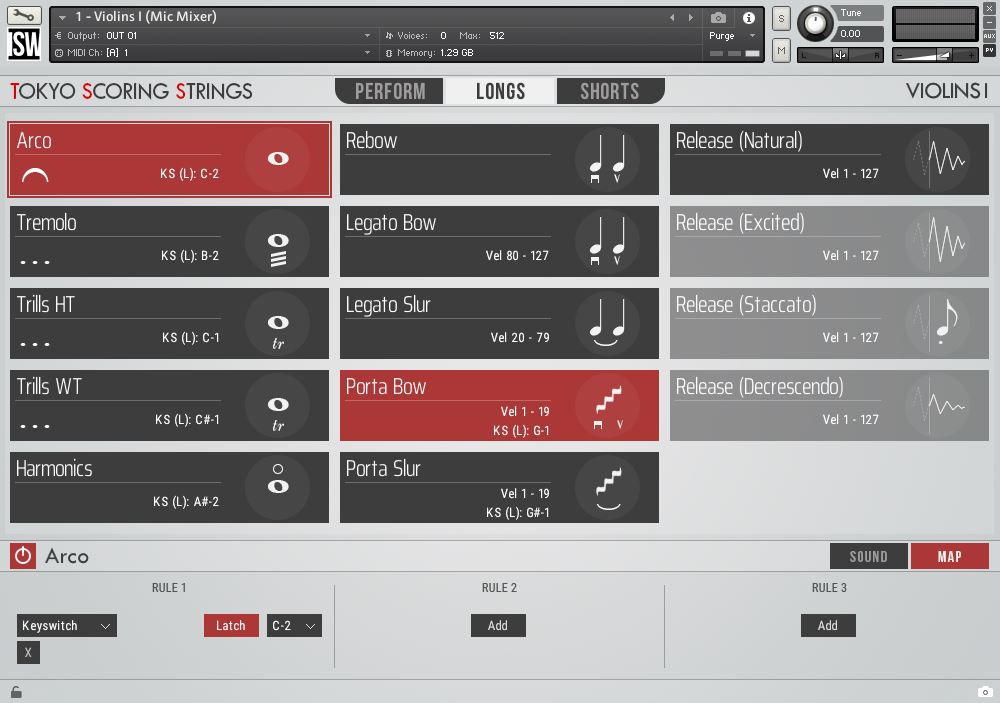1000x703 pixels.
Task: Open the Output OUT 01 dropdown
Action: [x=214, y=36]
